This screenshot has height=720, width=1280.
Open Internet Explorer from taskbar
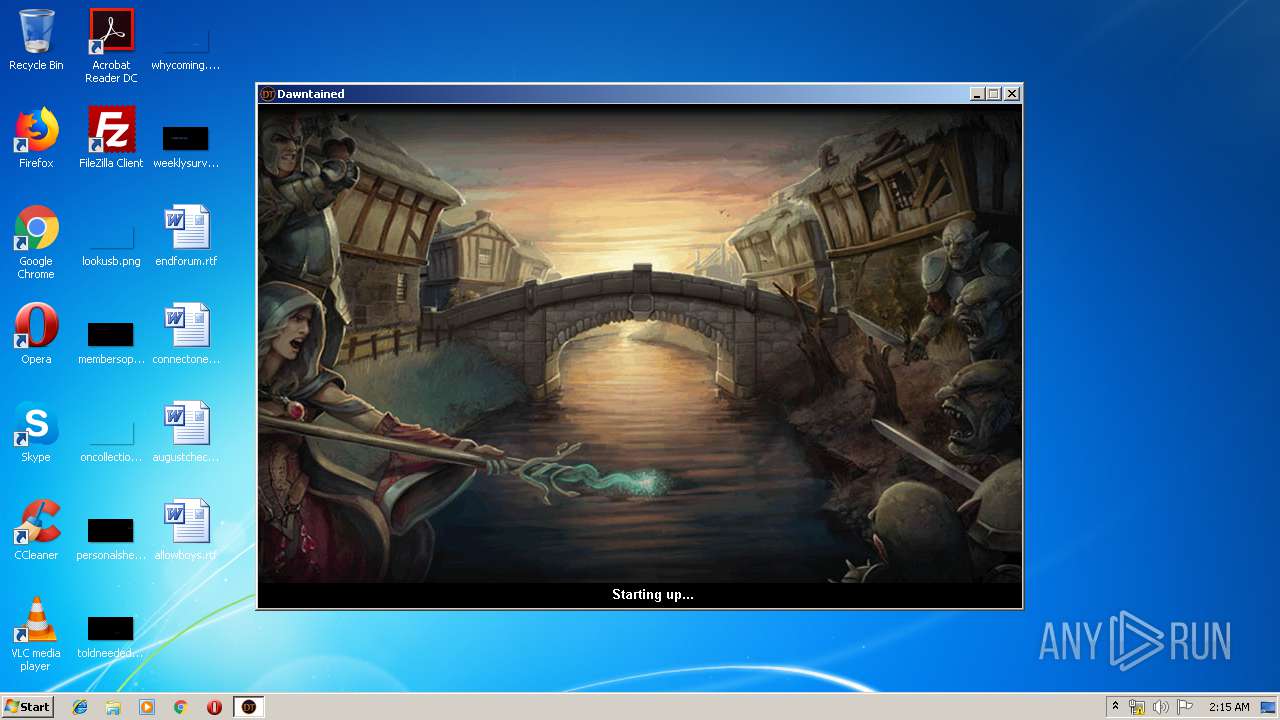click(x=80, y=707)
